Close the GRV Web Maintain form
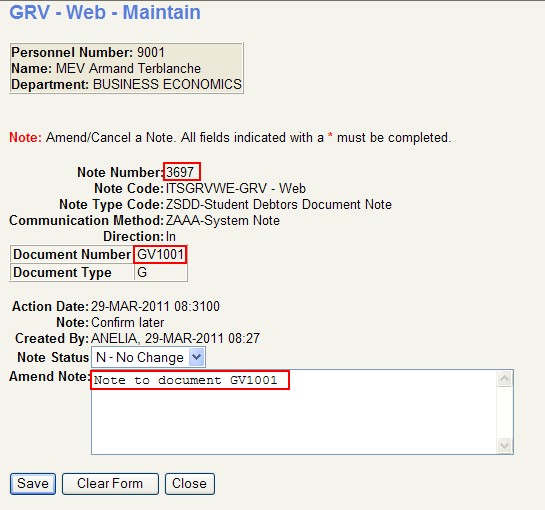The image size is (545, 510). click(189, 484)
